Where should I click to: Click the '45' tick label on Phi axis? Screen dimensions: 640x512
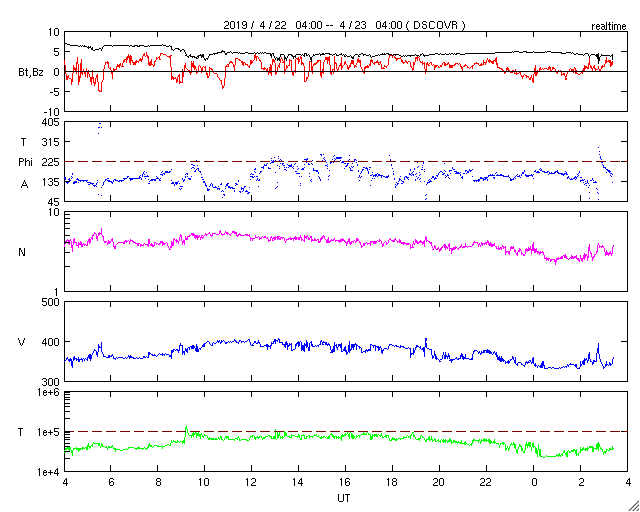(x=54, y=202)
